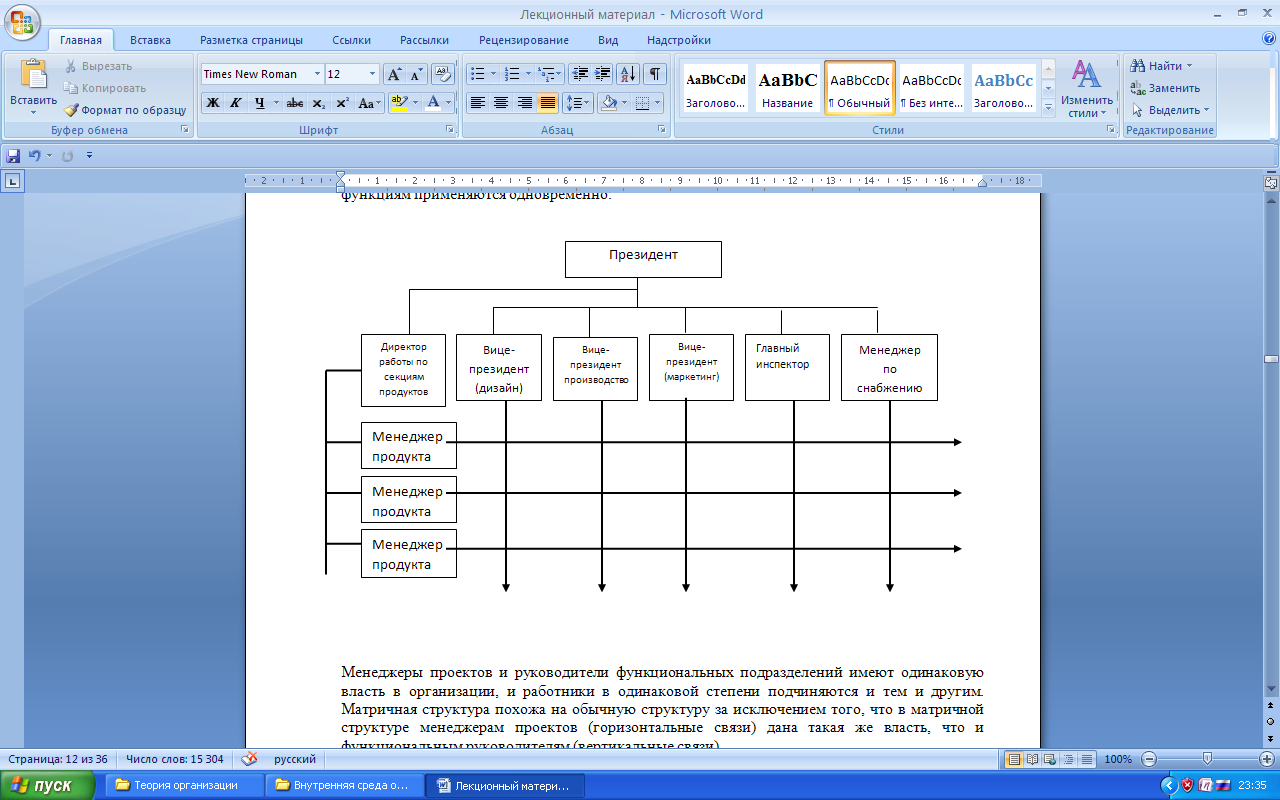Click Shrink Font icon

coord(417,74)
